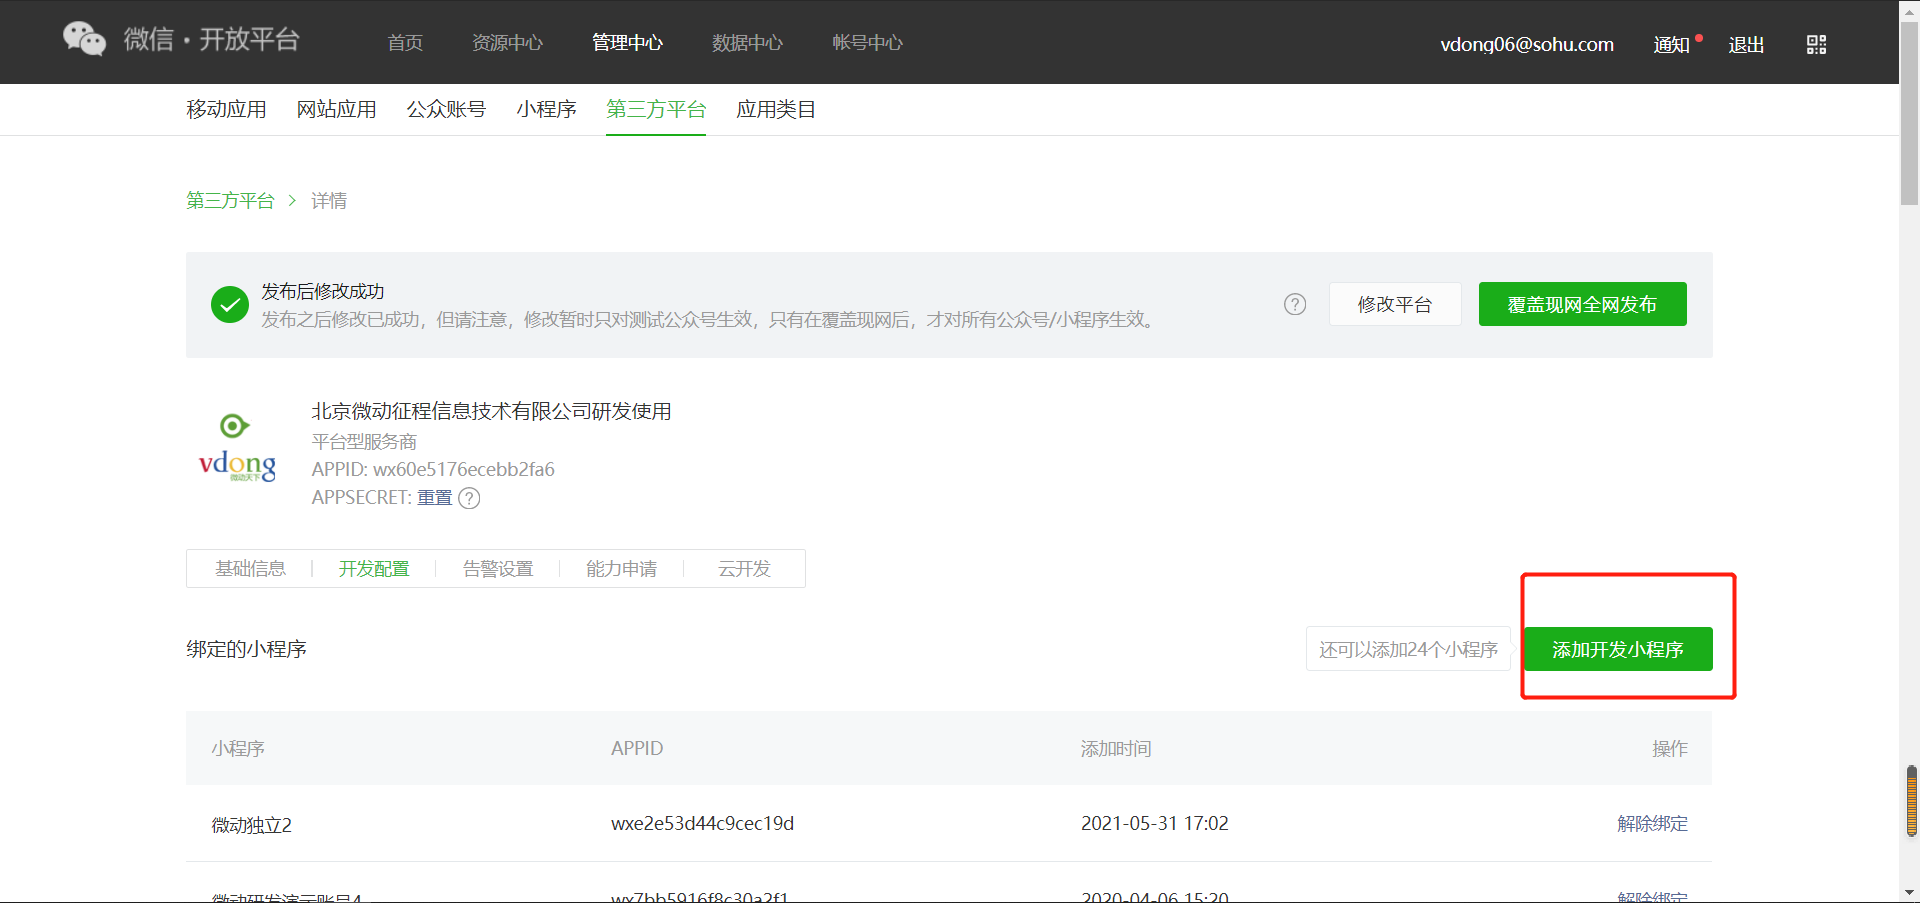
Task: Click the vdong platform logo
Action: click(237, 448)
